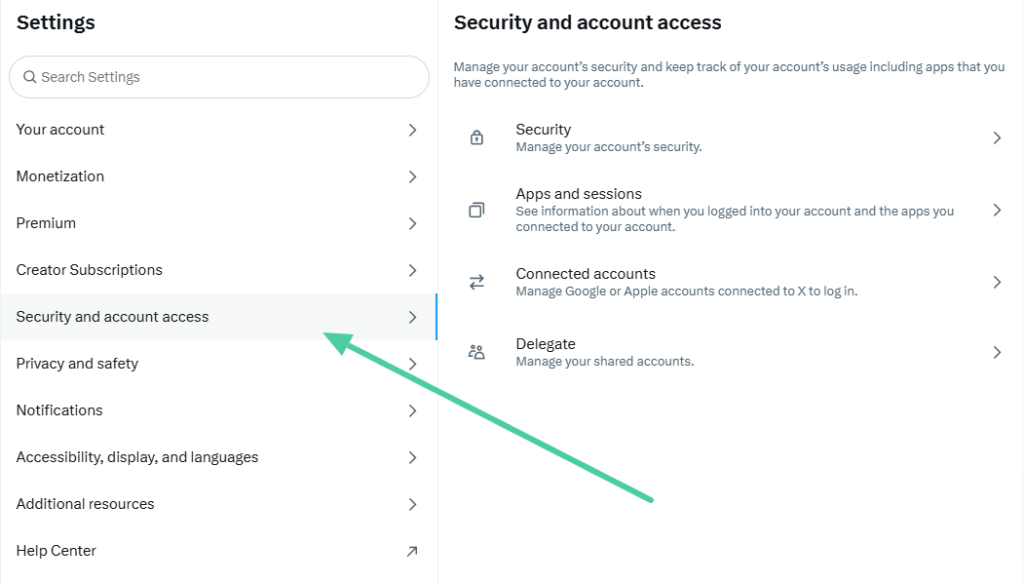Select the Monetization menu item

click(218, 176)
